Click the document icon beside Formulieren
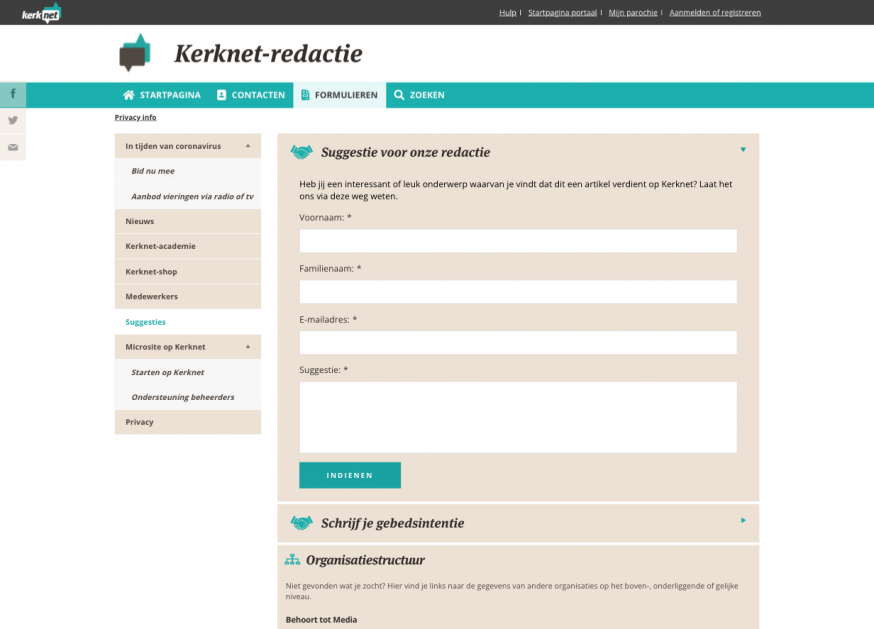The image size is (874, 629). click(305, 95)
